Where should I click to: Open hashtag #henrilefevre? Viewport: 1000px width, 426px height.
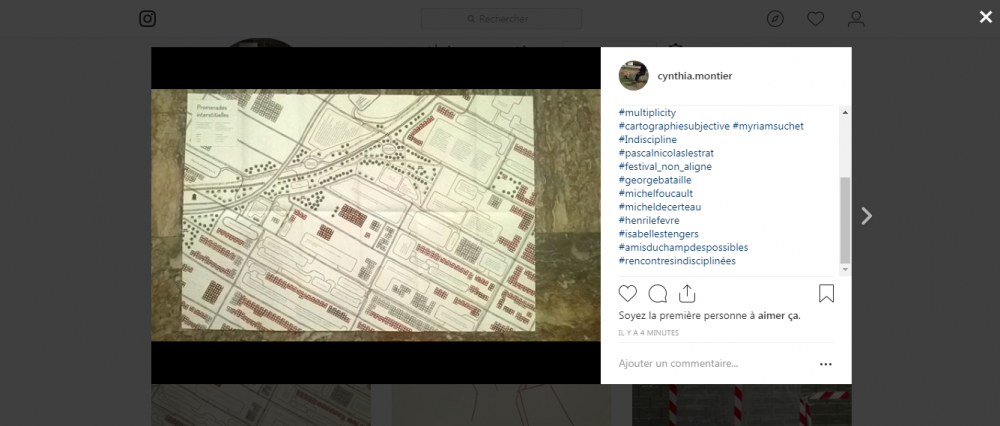(649, 221)
